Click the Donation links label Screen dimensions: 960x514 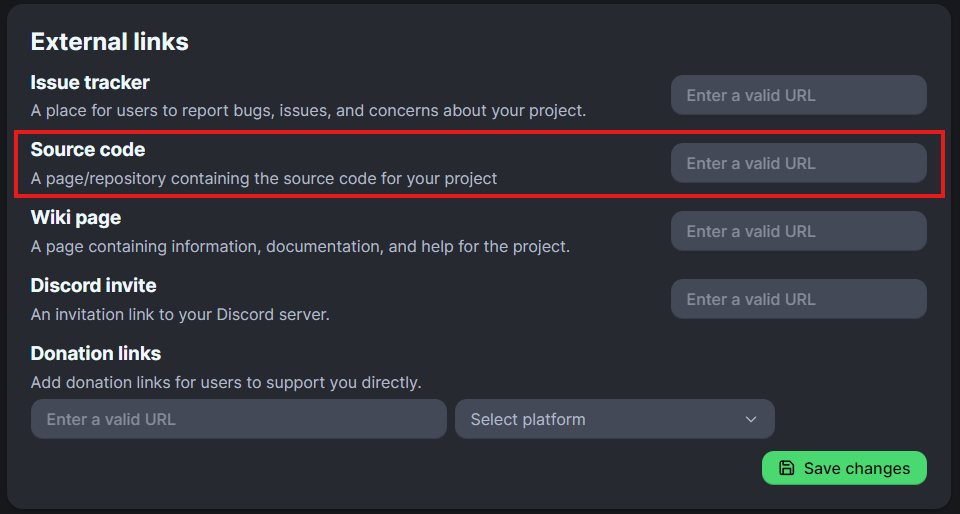pyautogui.click(x=96, y=353)
